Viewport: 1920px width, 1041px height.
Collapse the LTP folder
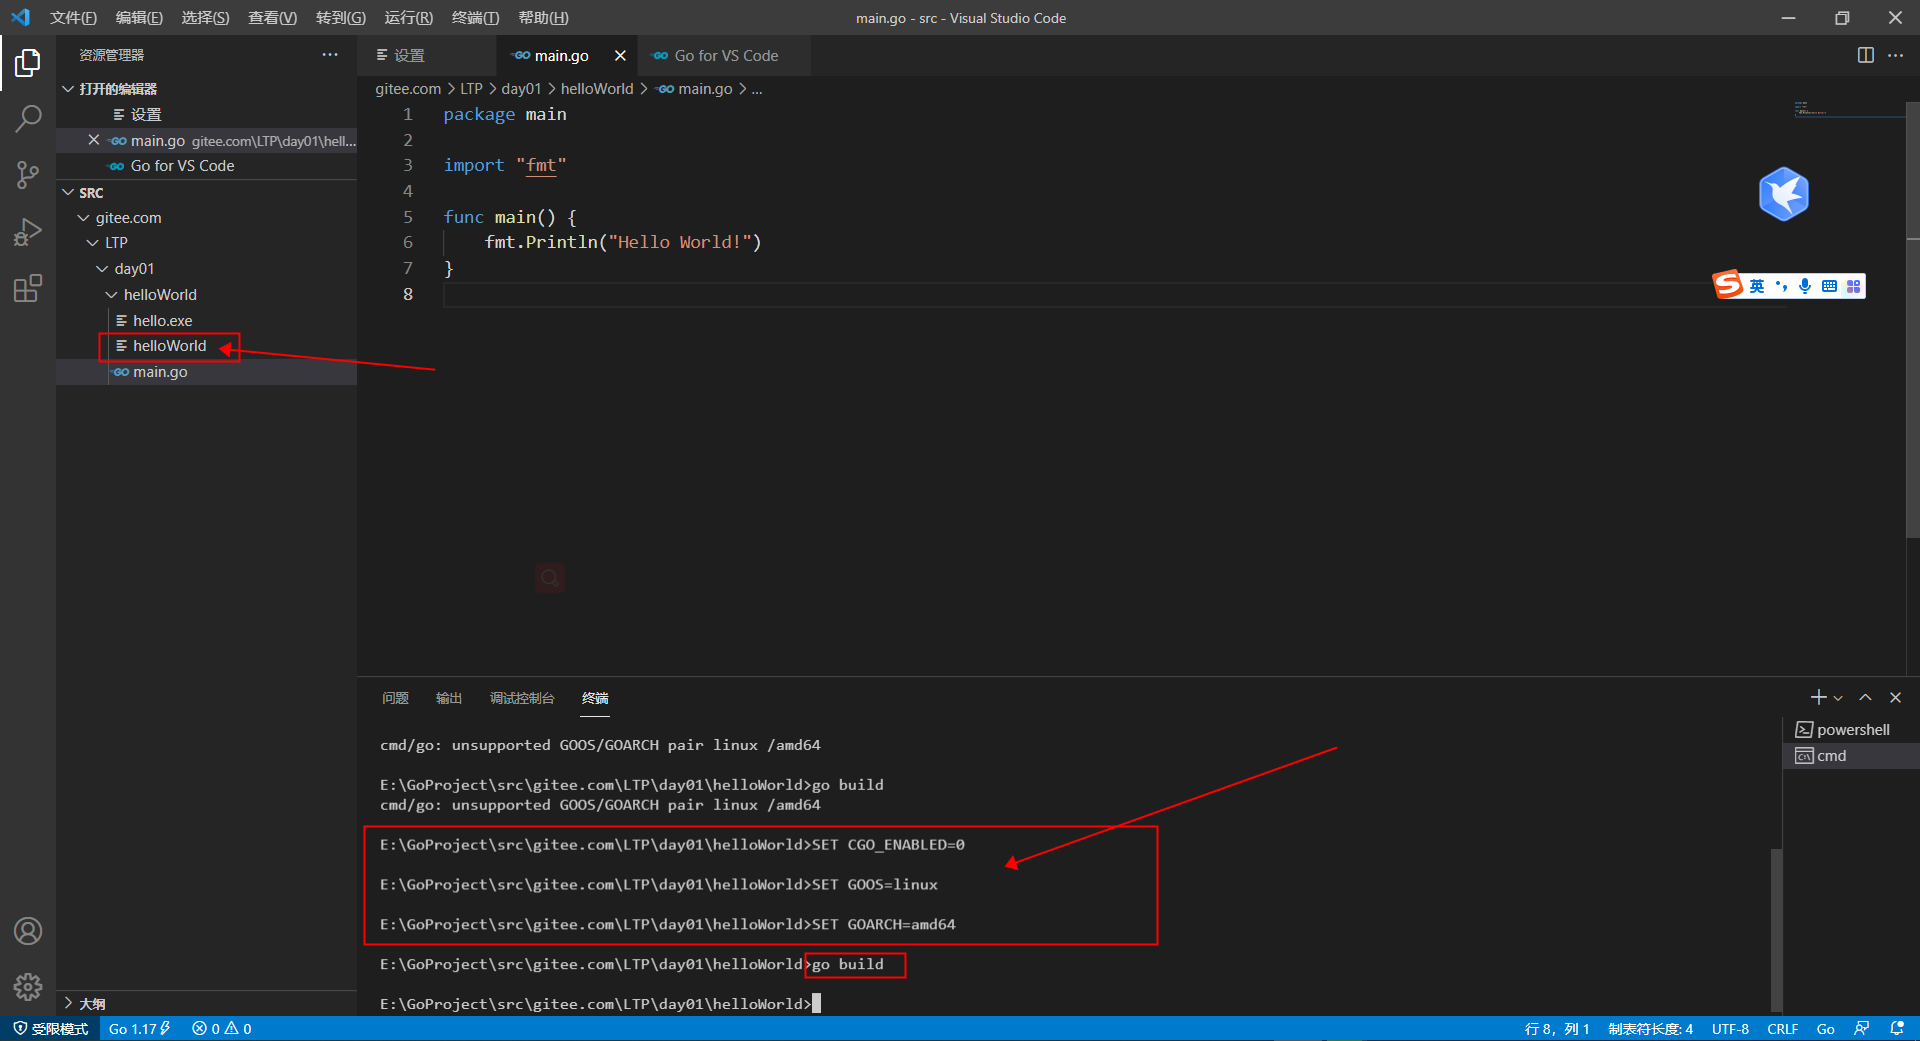[x=207, y=243]
